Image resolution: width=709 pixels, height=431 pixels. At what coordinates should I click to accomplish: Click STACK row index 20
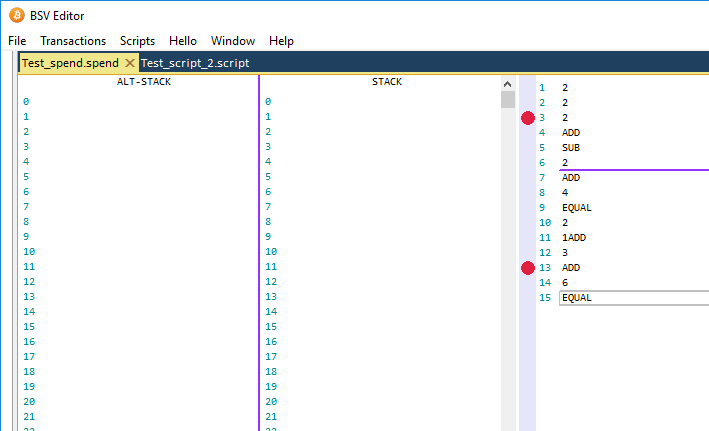(271, 402)
